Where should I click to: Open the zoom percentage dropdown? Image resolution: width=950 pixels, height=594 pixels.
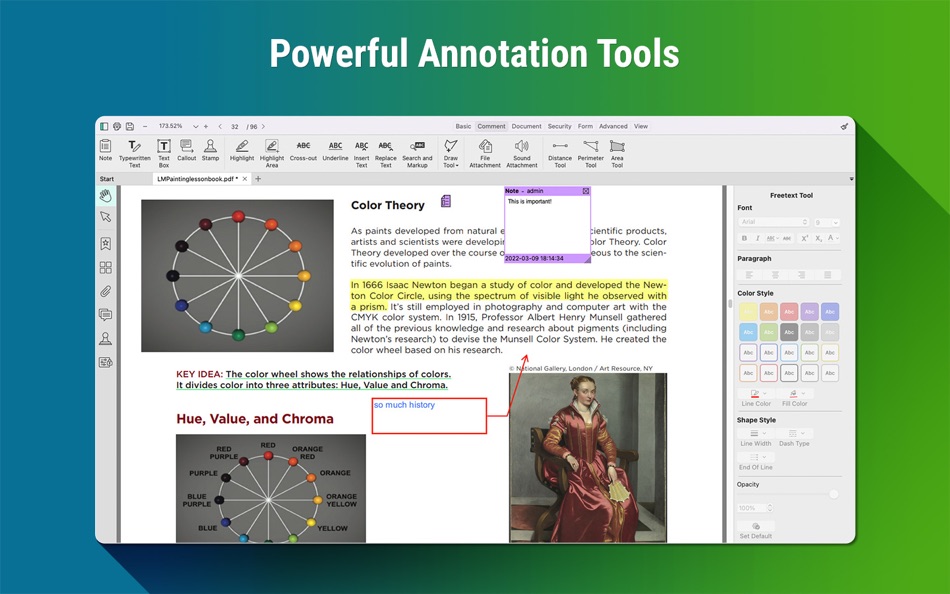pos(195,126)
